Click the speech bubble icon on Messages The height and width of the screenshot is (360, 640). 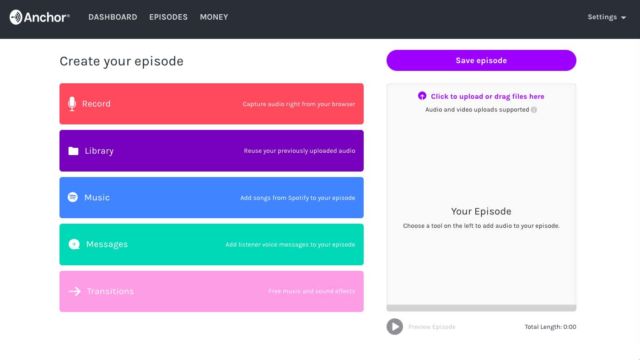[x=74, y=244]
